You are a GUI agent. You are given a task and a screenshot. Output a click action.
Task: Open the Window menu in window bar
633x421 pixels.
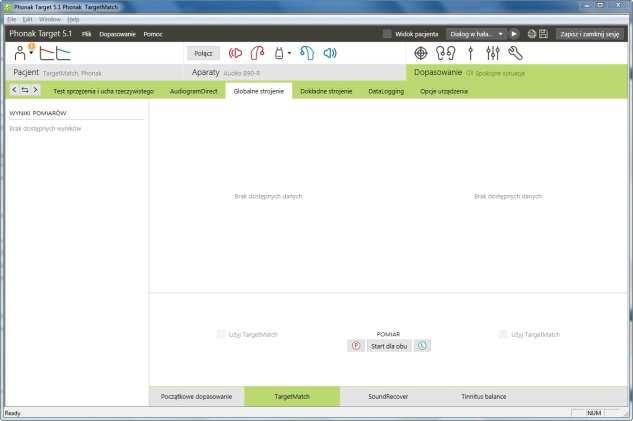point(50,19)
